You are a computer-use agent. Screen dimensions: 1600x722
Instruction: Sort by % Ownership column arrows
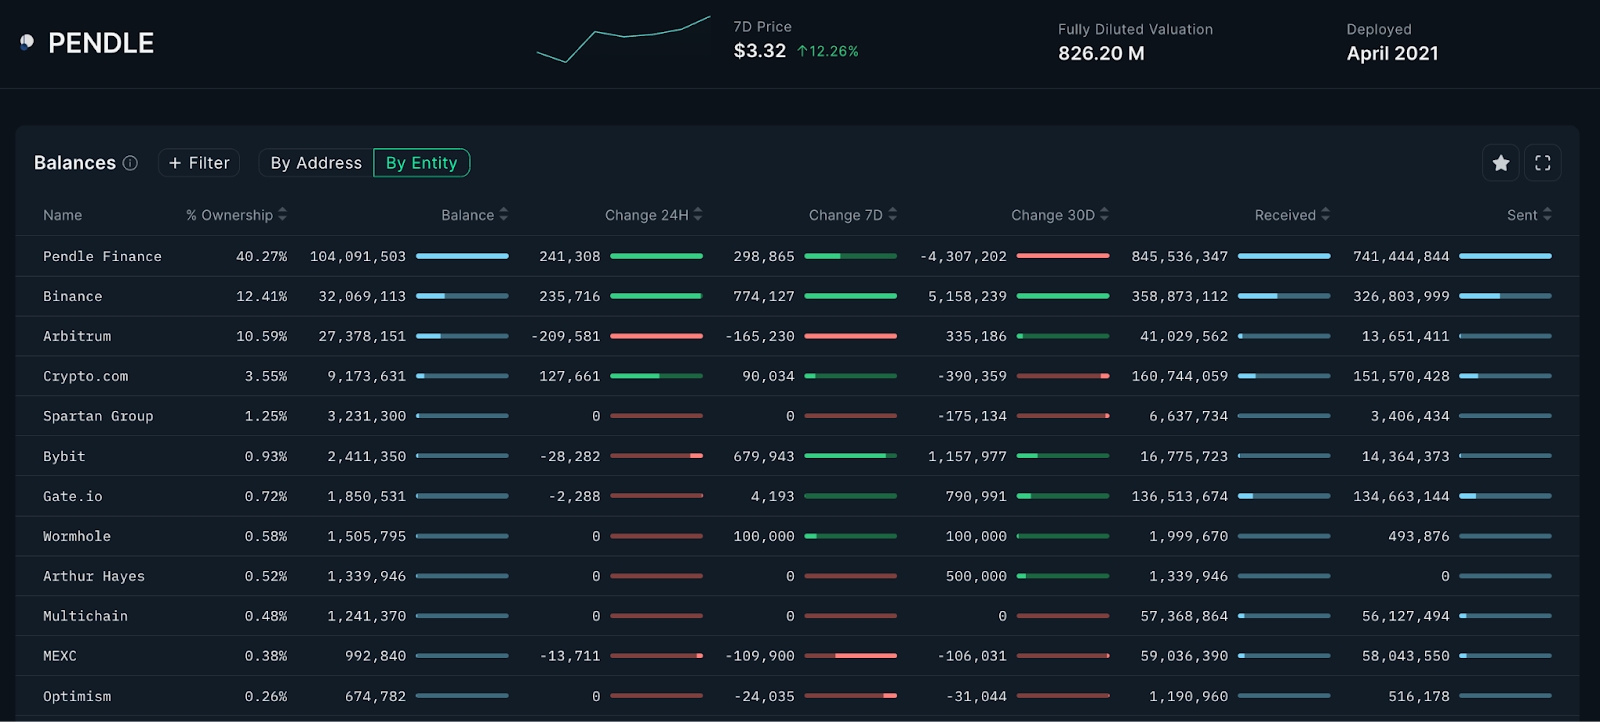point(283,215)
